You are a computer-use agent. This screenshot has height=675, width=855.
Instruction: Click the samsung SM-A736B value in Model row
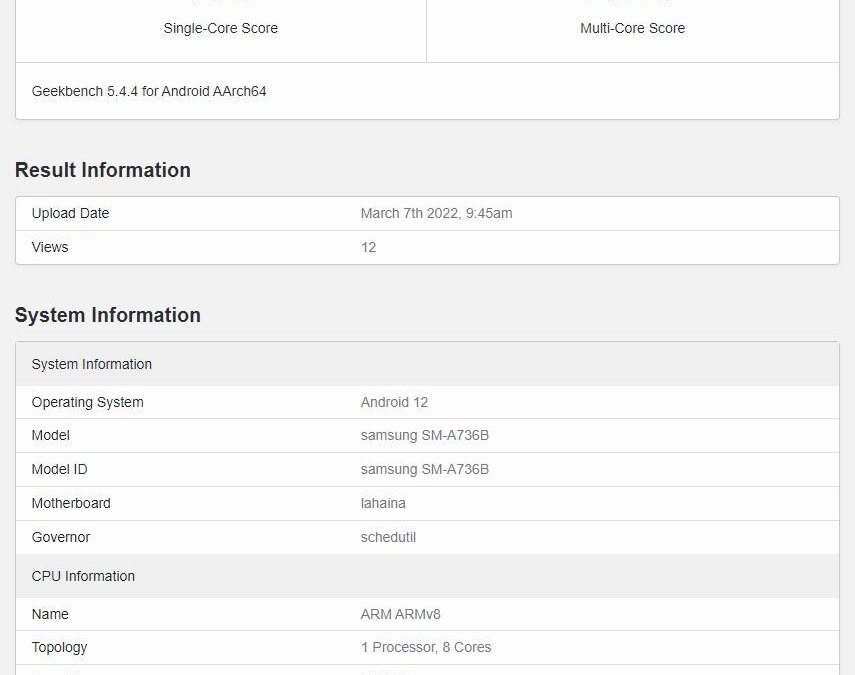[x=424, y=435]
